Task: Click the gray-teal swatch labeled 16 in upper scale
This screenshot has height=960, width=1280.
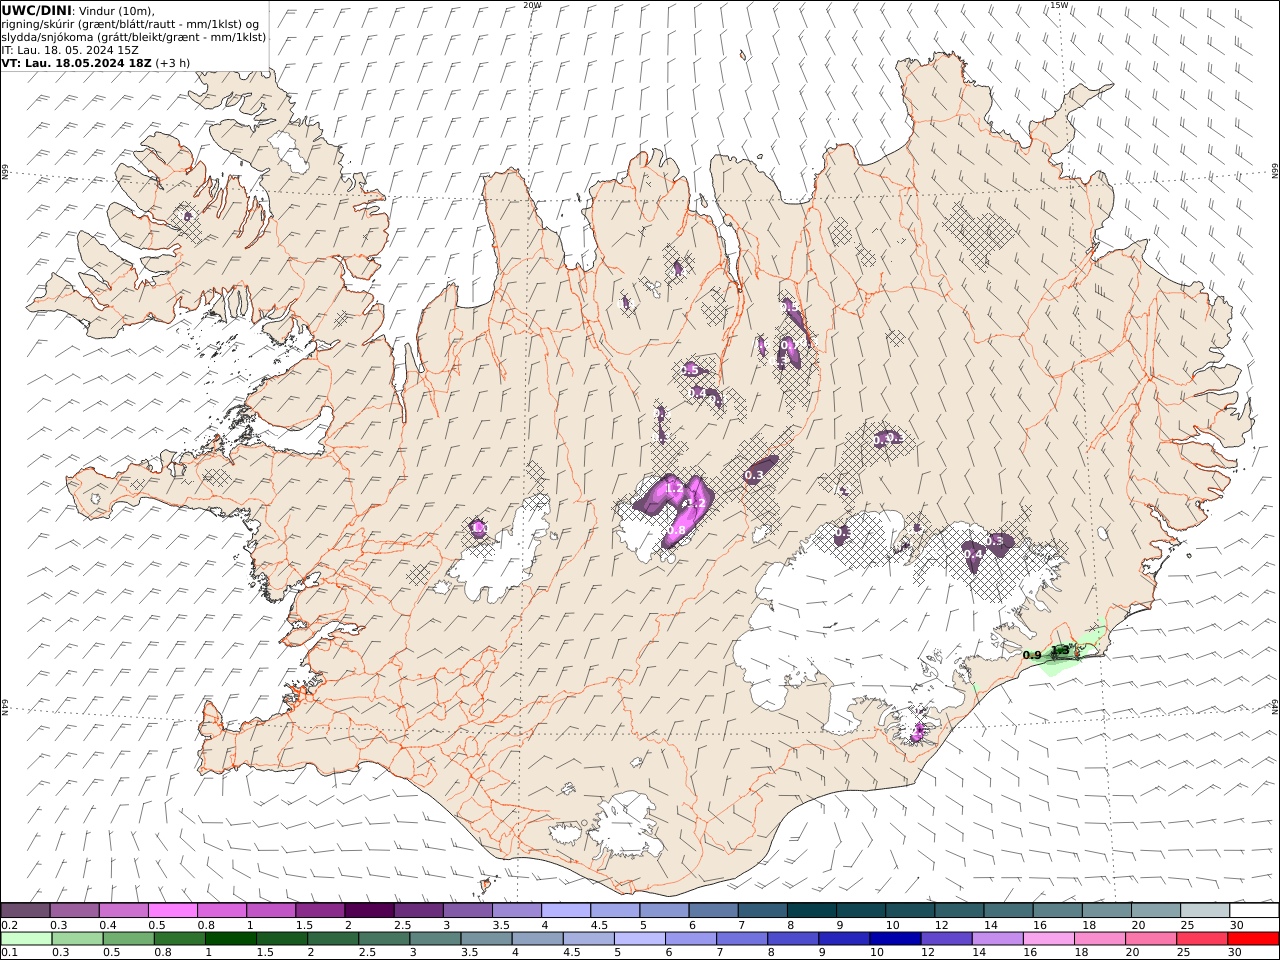Action: click(x=1056, y=910)
